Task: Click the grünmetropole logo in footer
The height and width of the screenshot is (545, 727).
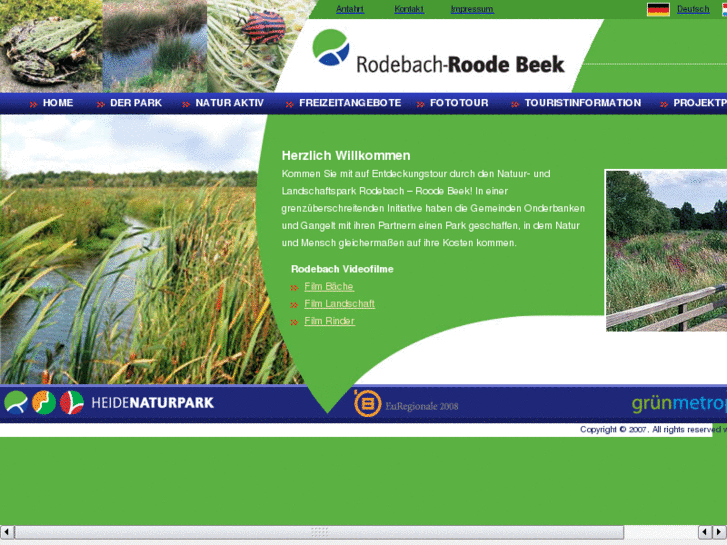Action: tap(679, 404)
